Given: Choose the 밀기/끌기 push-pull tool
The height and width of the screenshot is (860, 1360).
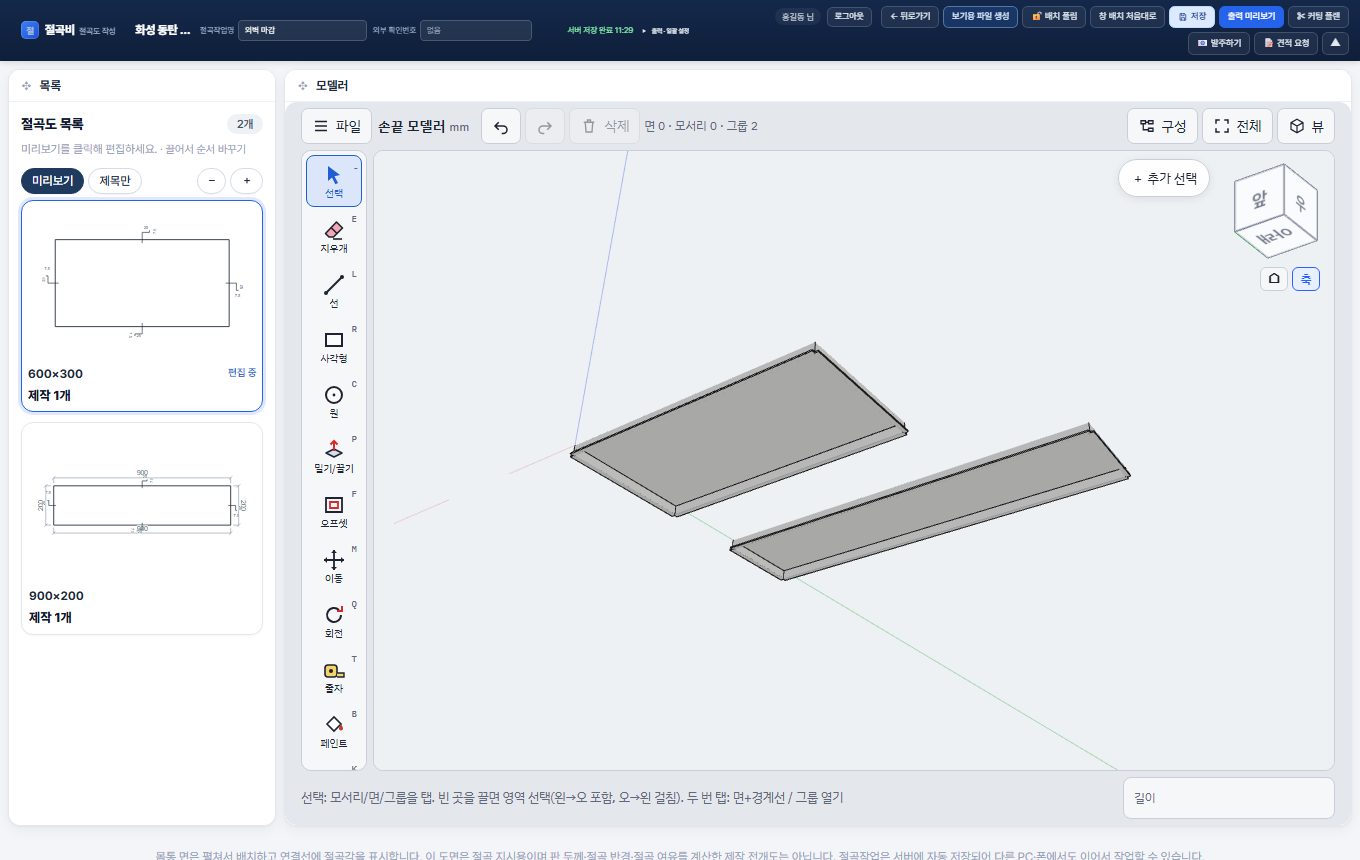Looking at the screenshot, I should tap(334, 456).
